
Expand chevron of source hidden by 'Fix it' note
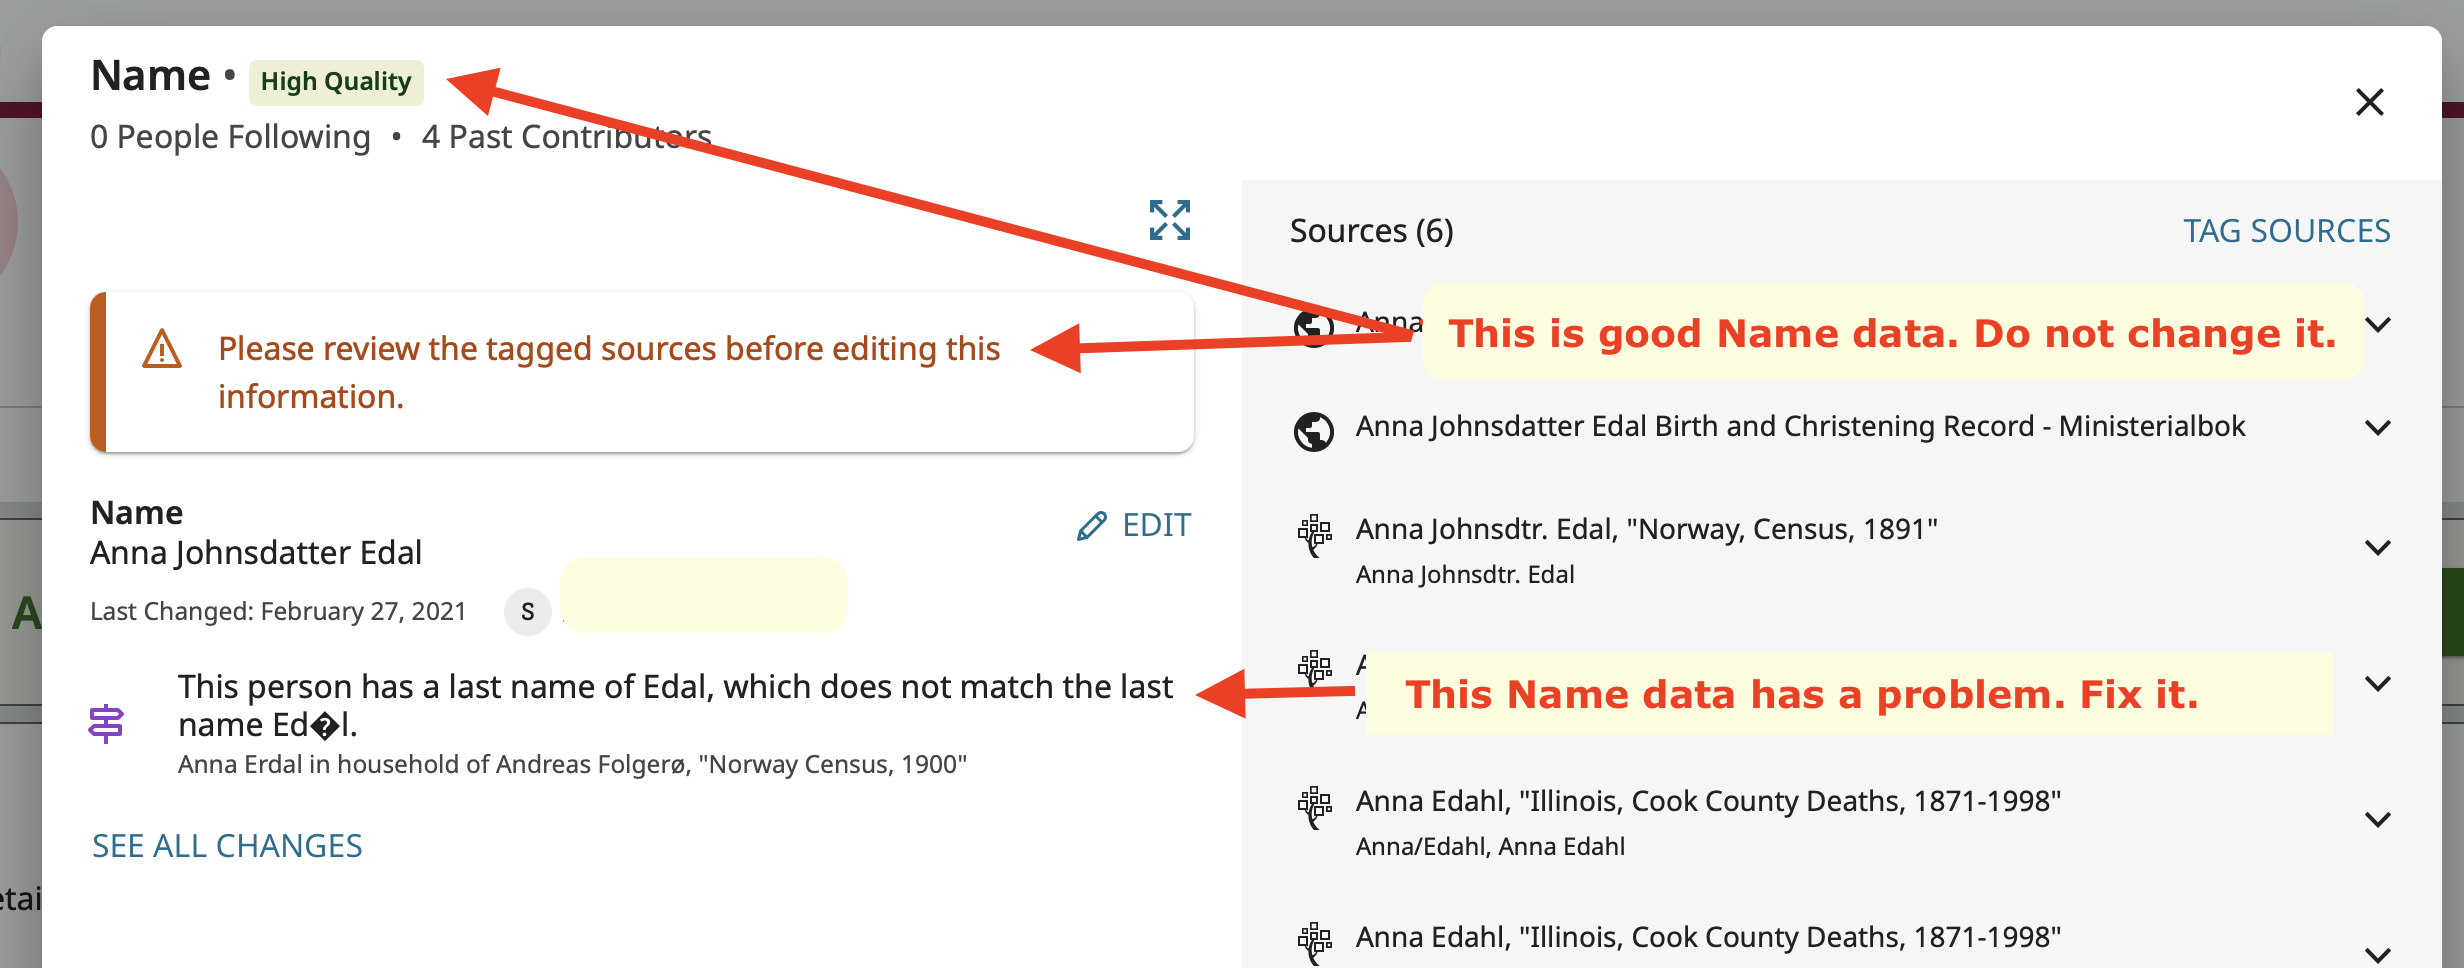click(x=2378, y=684)
